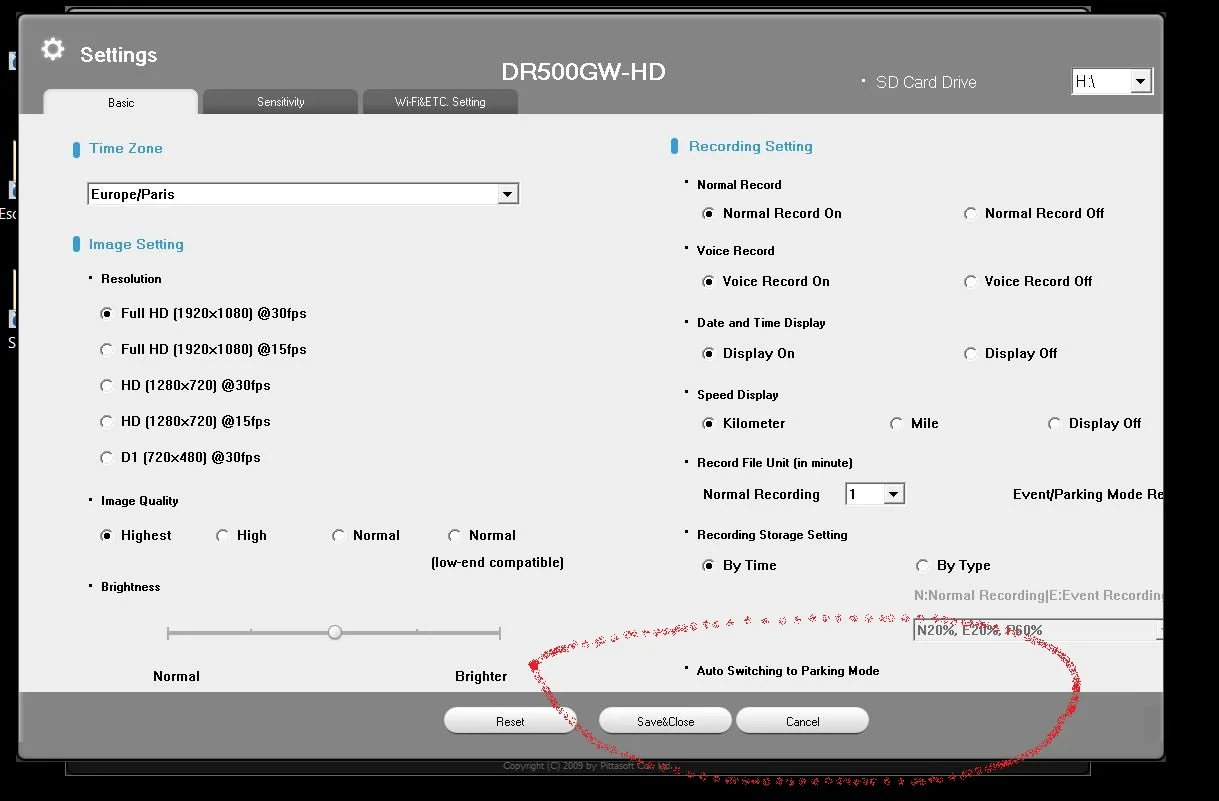Open the Wi-Fi&ETC. Setting tab

tap(440, 102)
